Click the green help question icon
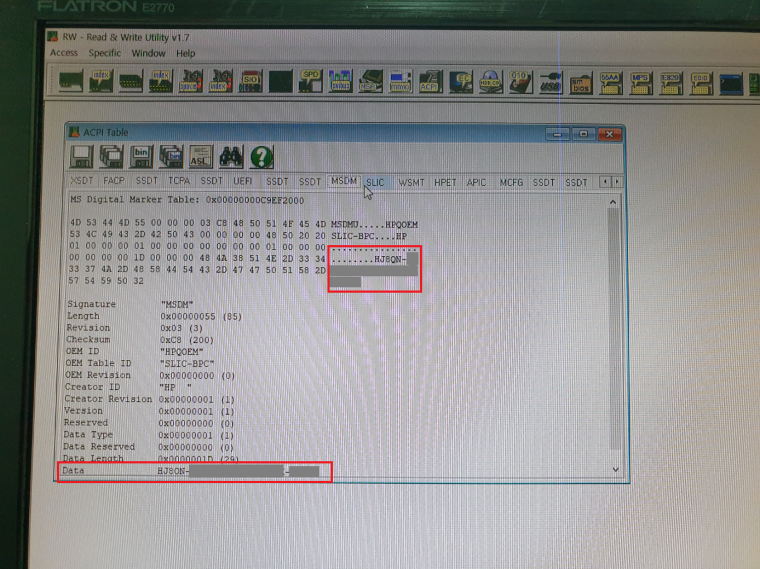Screen dimensions: 760x569 point(262,157)
